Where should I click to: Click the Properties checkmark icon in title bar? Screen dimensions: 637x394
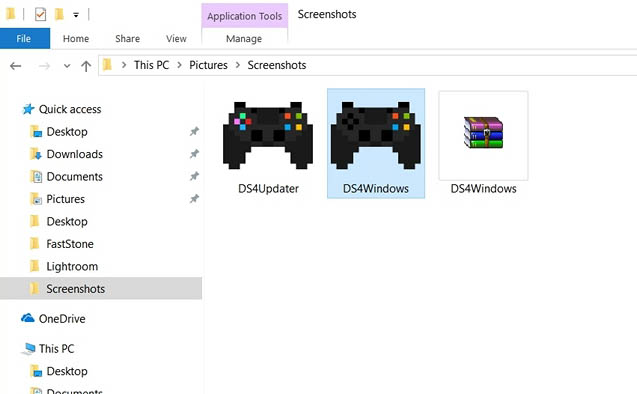point(40,15)
